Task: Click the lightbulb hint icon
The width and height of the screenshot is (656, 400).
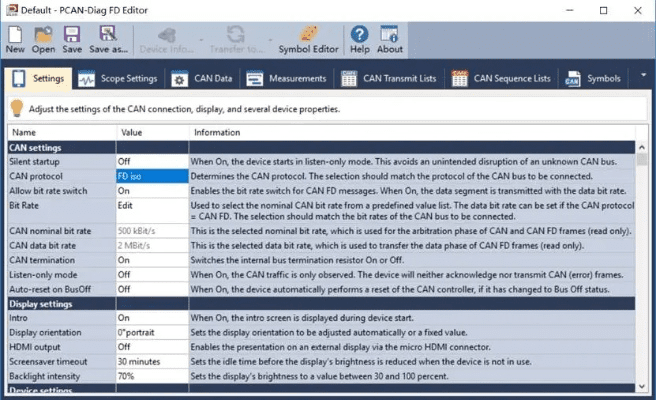Action: [17, 109]
